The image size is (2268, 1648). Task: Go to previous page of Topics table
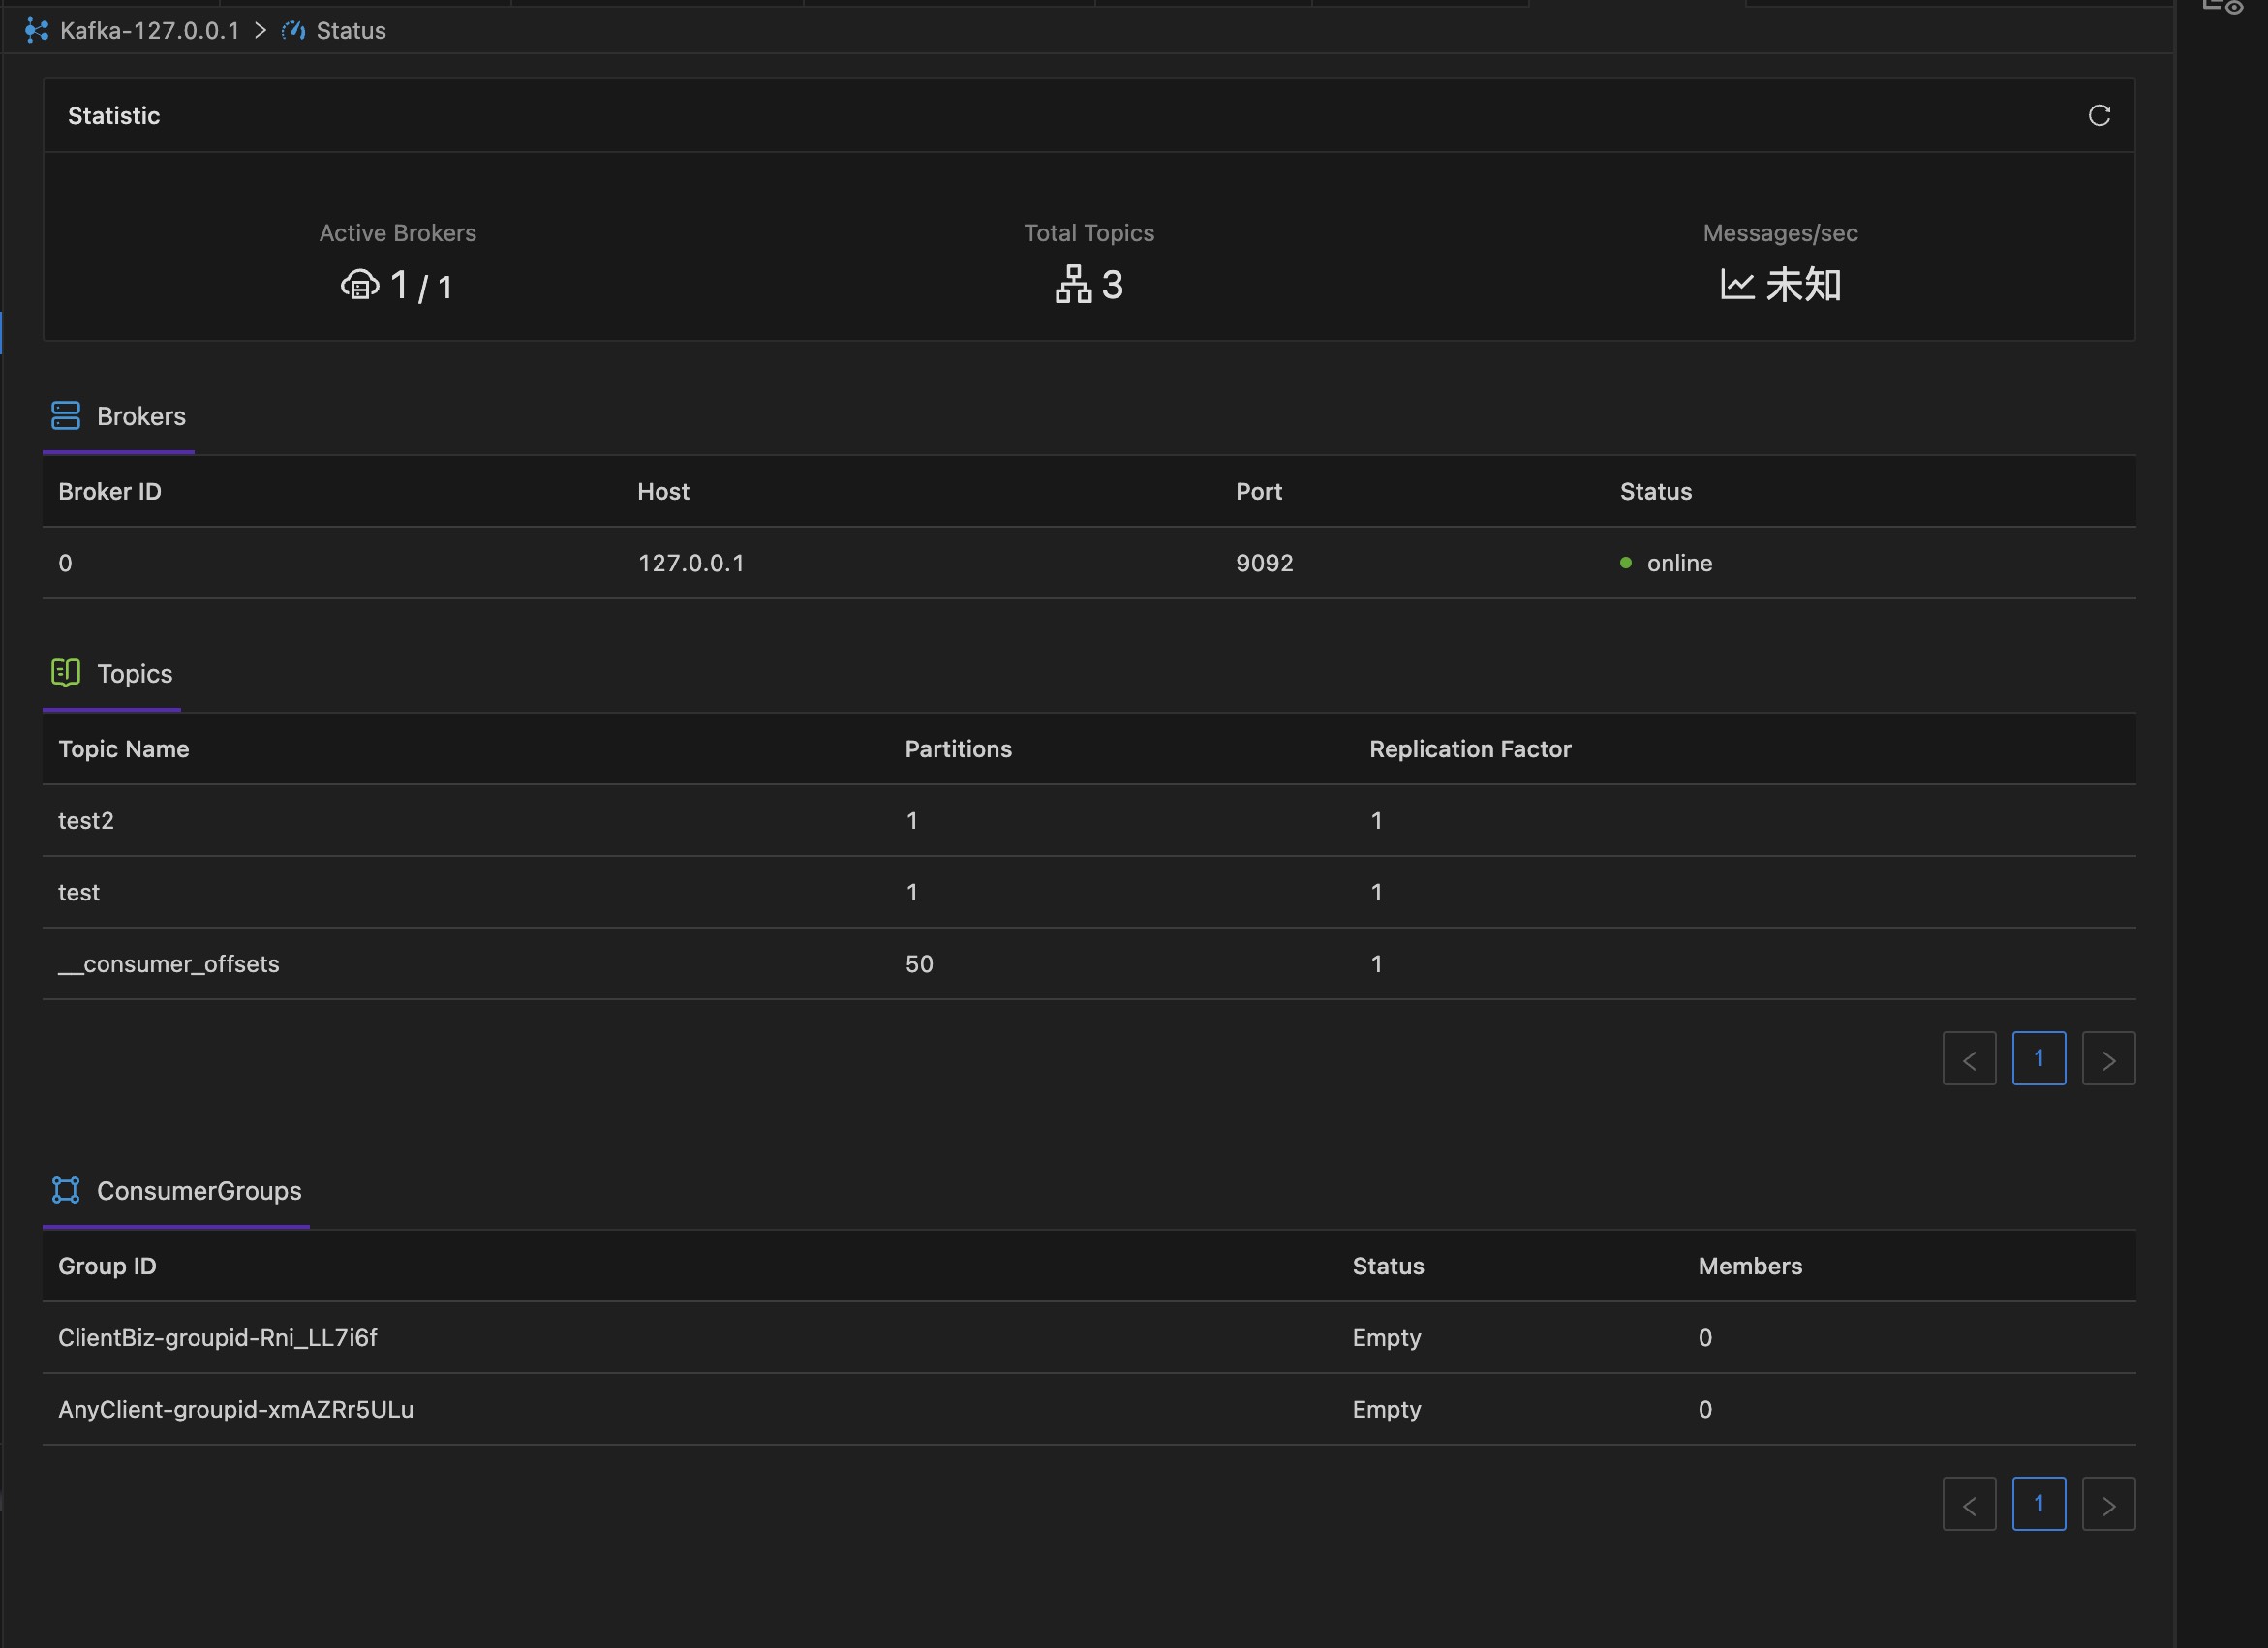(1968, 1059)
